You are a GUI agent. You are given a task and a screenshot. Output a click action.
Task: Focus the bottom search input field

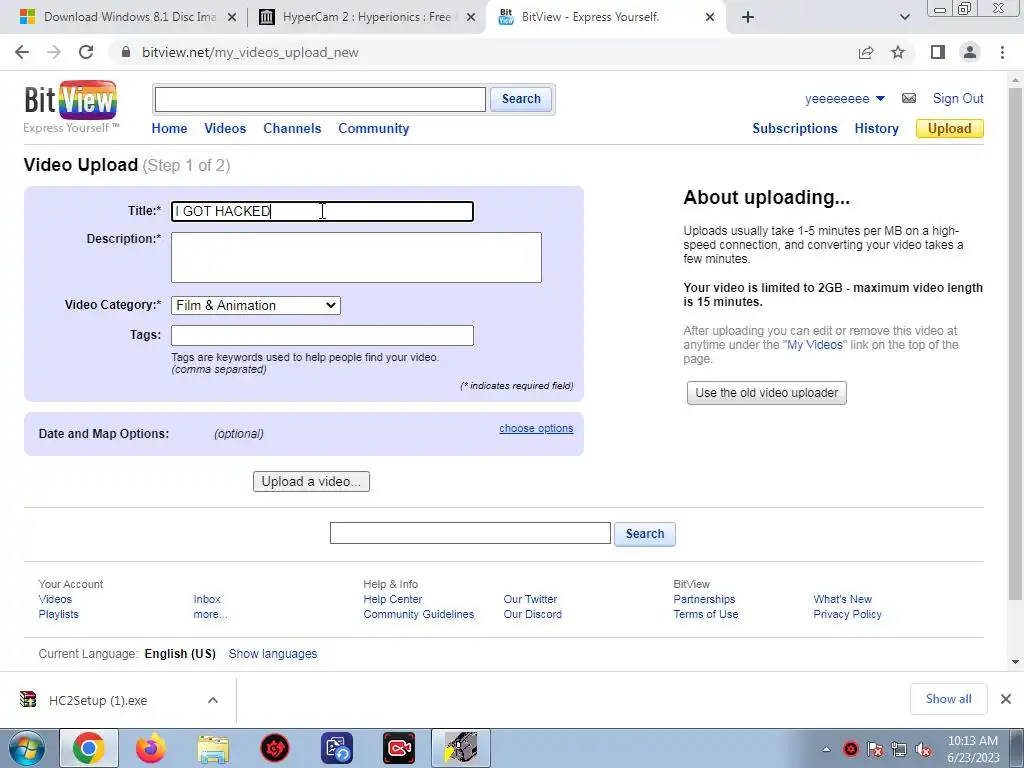point(470,533)
